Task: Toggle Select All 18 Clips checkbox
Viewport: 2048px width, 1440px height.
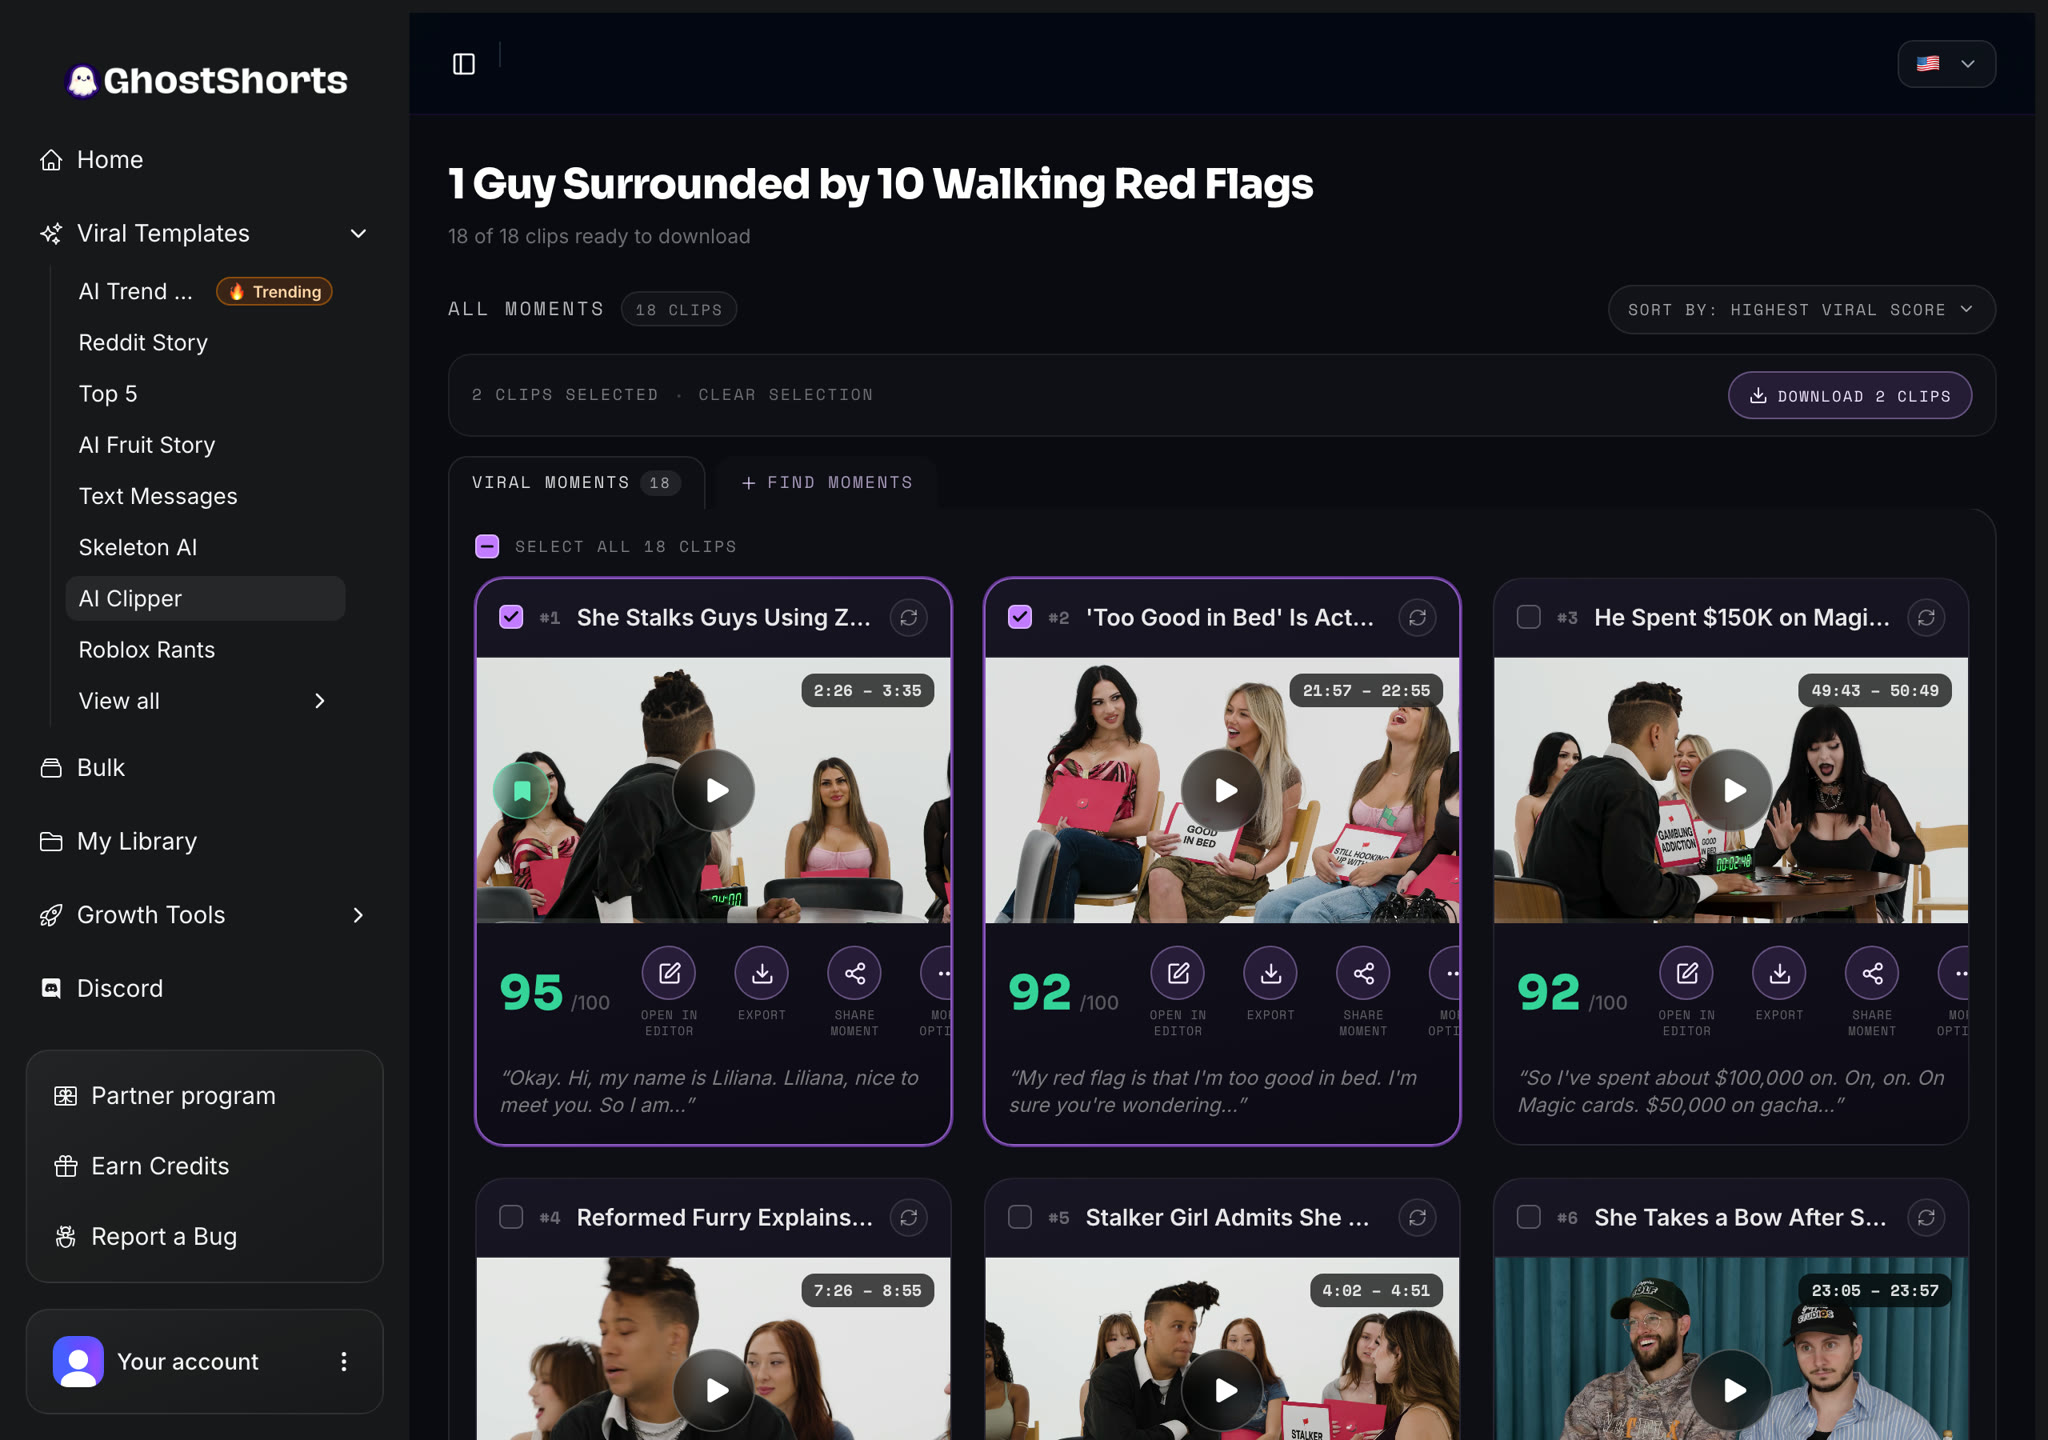Action: click(487, 546)
